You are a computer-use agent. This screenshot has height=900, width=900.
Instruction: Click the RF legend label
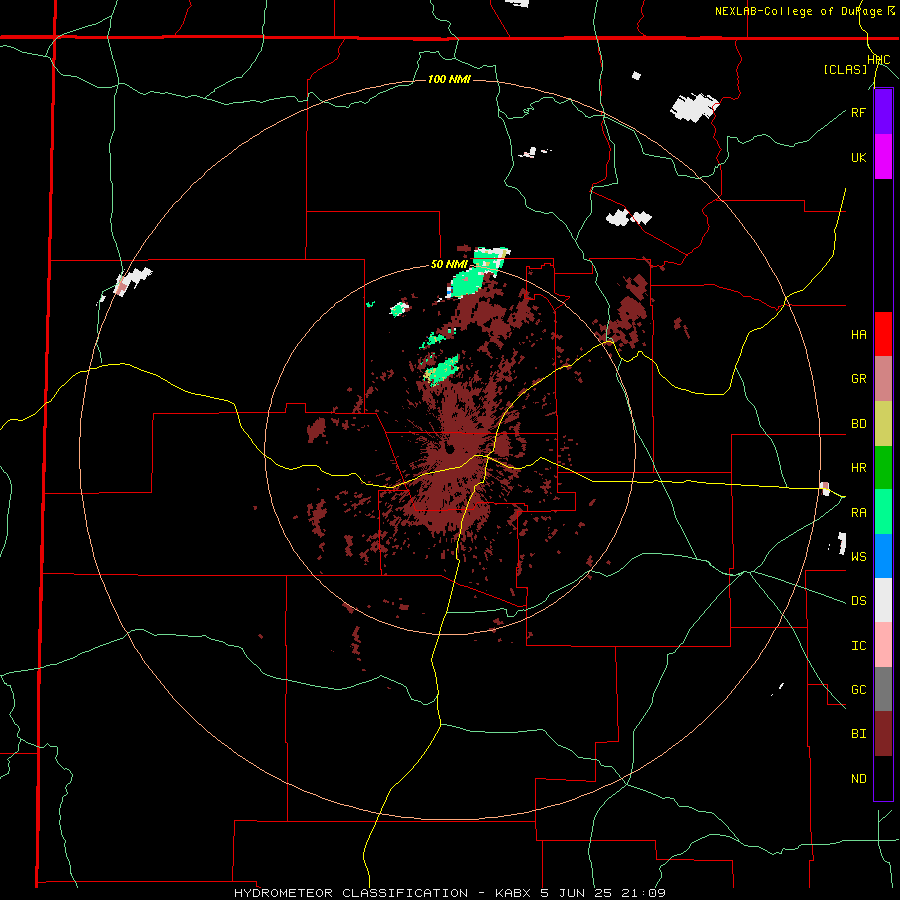859,112
